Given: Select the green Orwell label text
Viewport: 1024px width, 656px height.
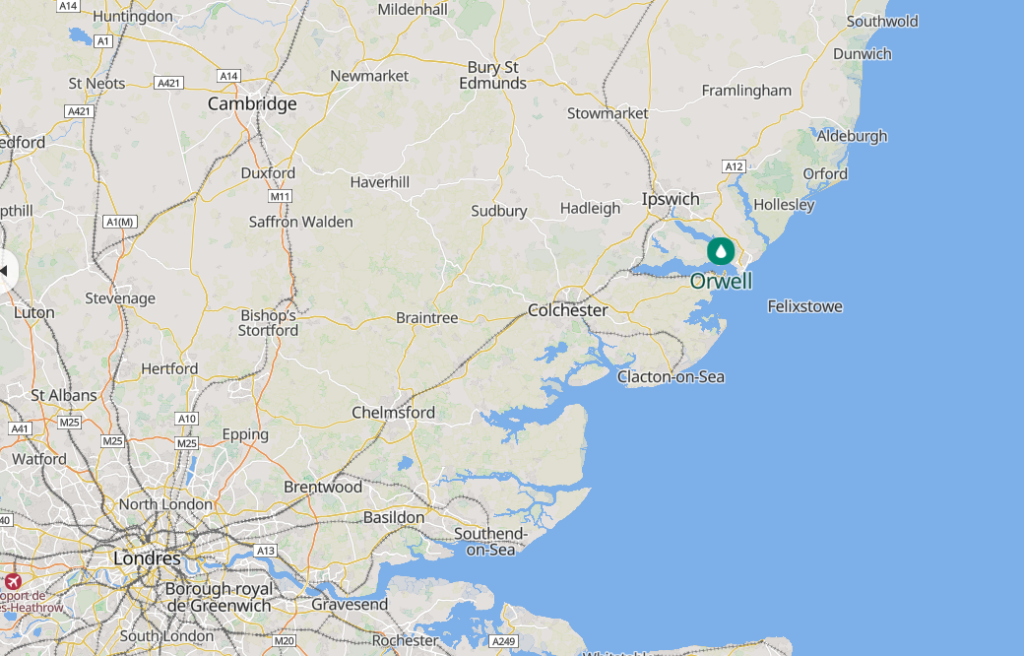Looking at the screenshot, I should (x=721, y=281).
